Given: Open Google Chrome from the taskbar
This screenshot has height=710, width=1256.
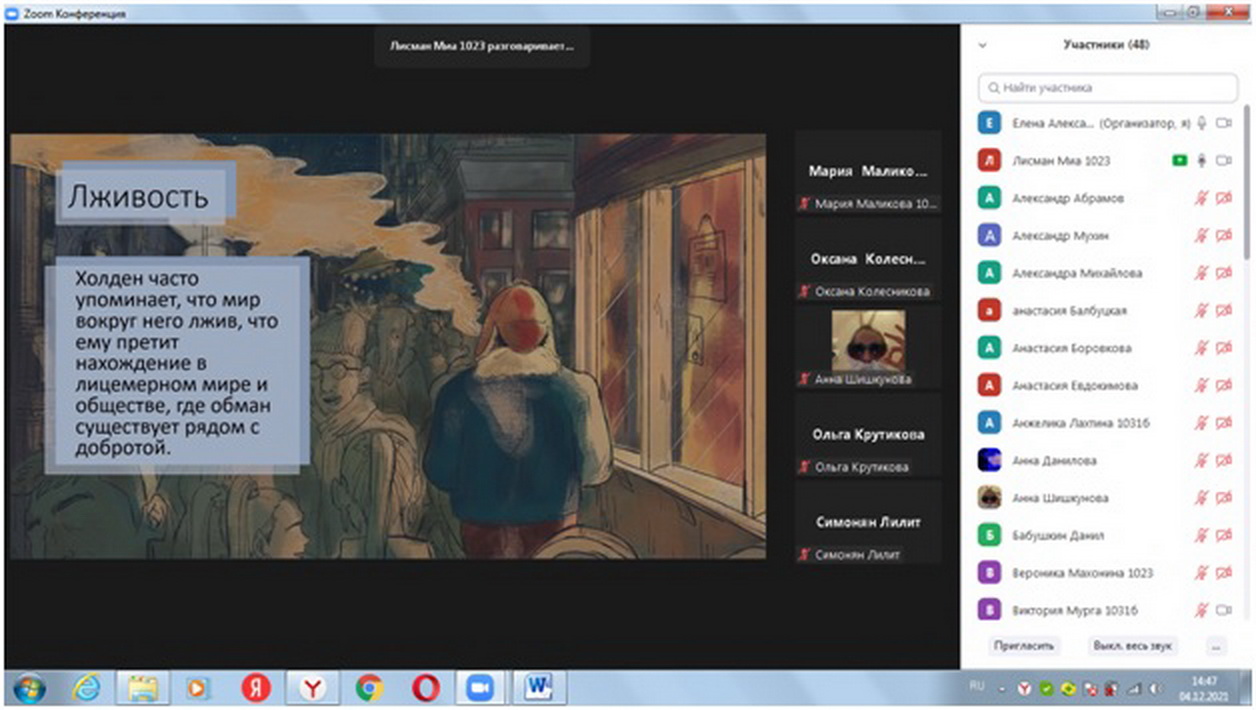Looking at the screenshot, I should point(369,688).
